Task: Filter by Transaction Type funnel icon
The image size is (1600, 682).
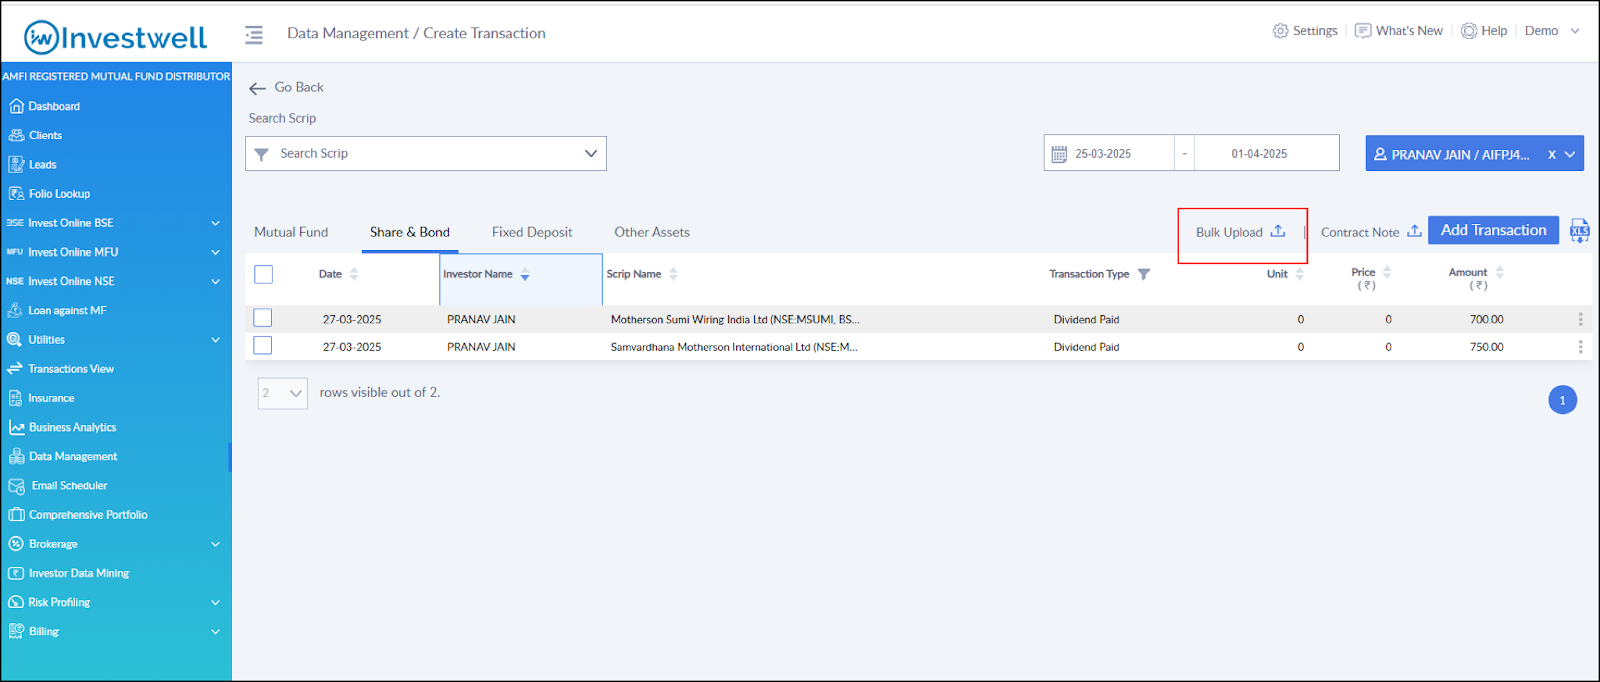Action: [1144, 274]
